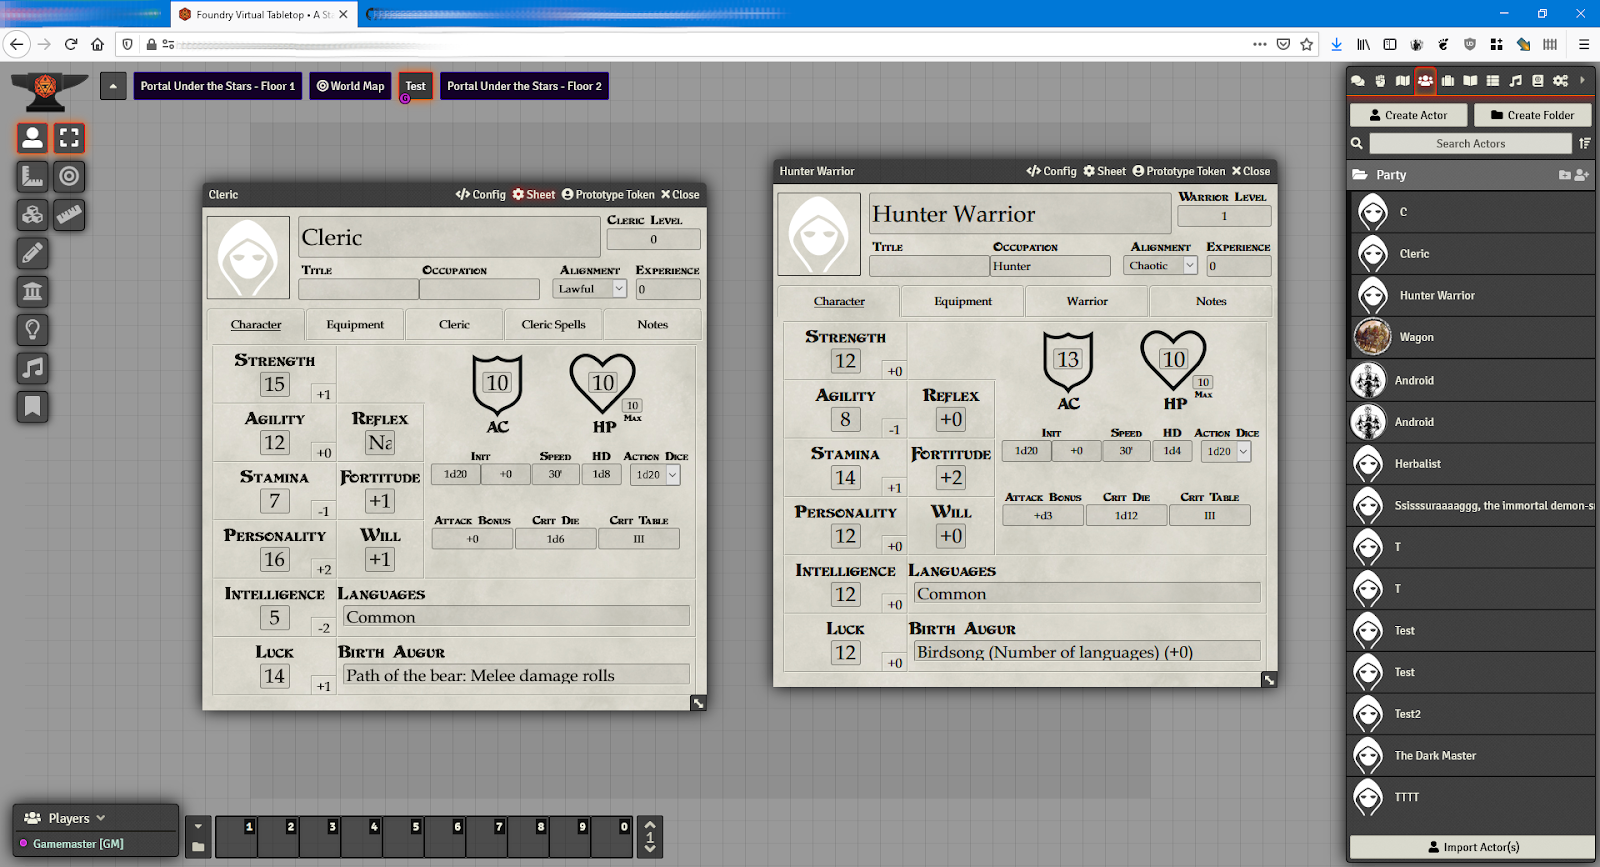Open the Hunter Warrior Alignment dropdown
This screenshot has width=1600, height=867.
point(1161,266)
